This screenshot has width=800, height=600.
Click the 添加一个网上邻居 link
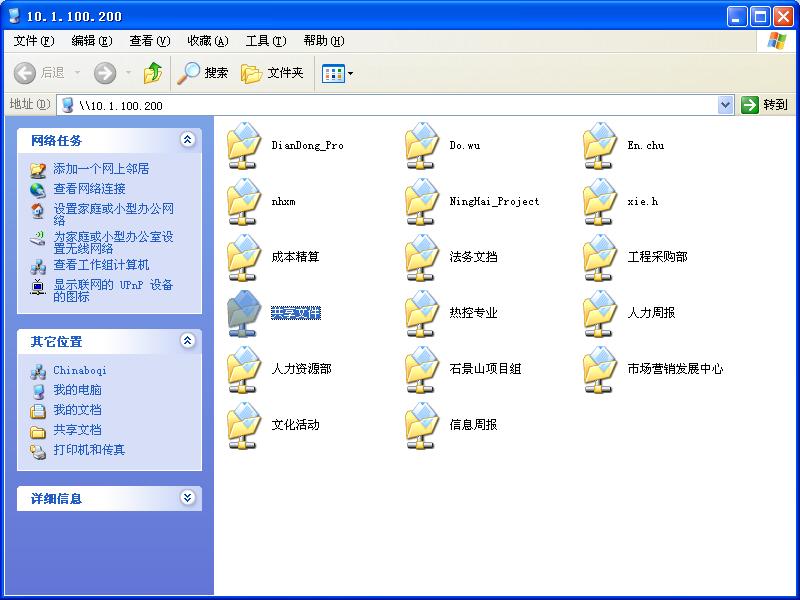click(x=101, y=169)
